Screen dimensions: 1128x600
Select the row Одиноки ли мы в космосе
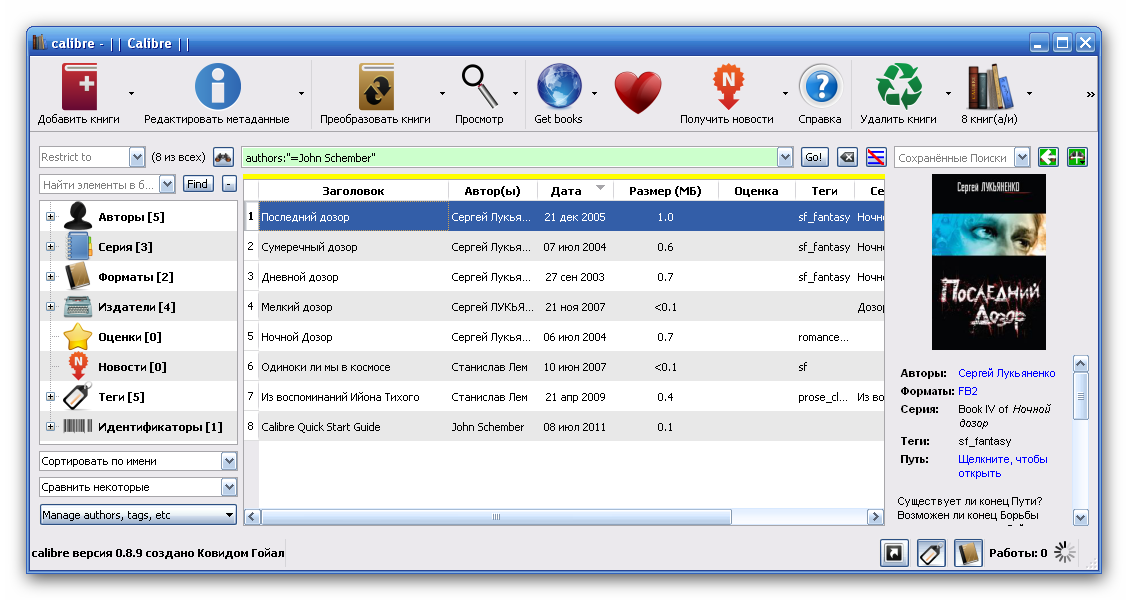tap(564, 367)
